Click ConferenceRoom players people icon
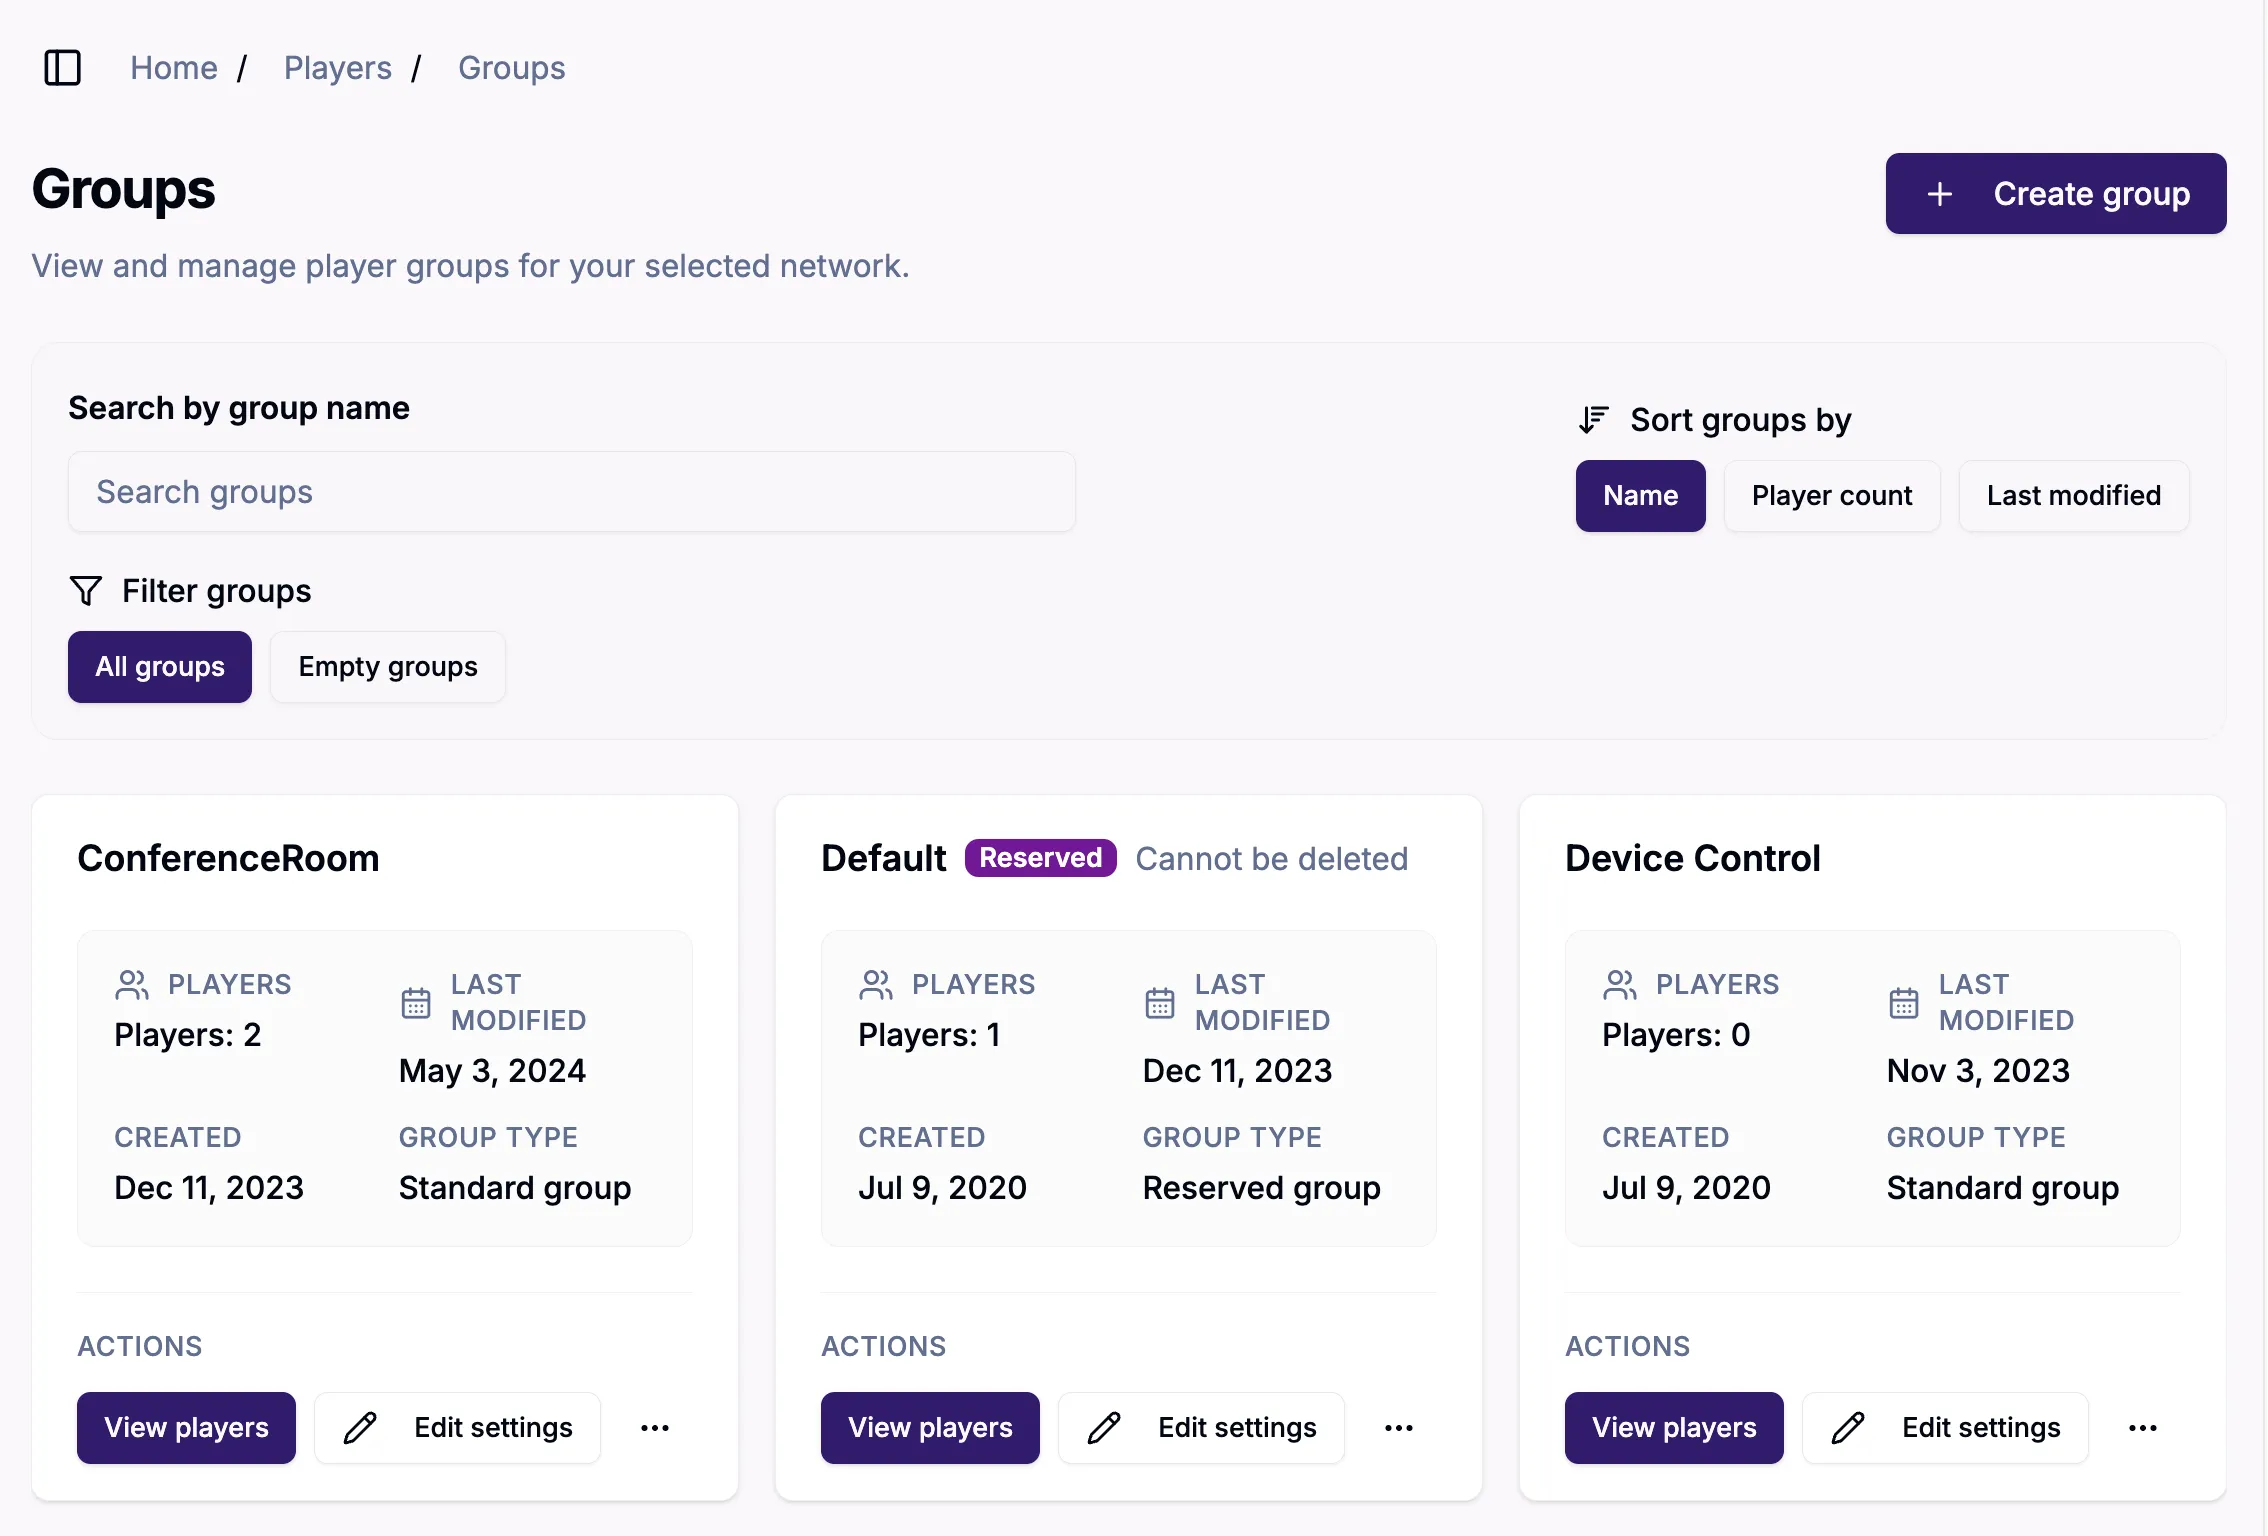The image size is (2268, 1536). click(132, 985)
